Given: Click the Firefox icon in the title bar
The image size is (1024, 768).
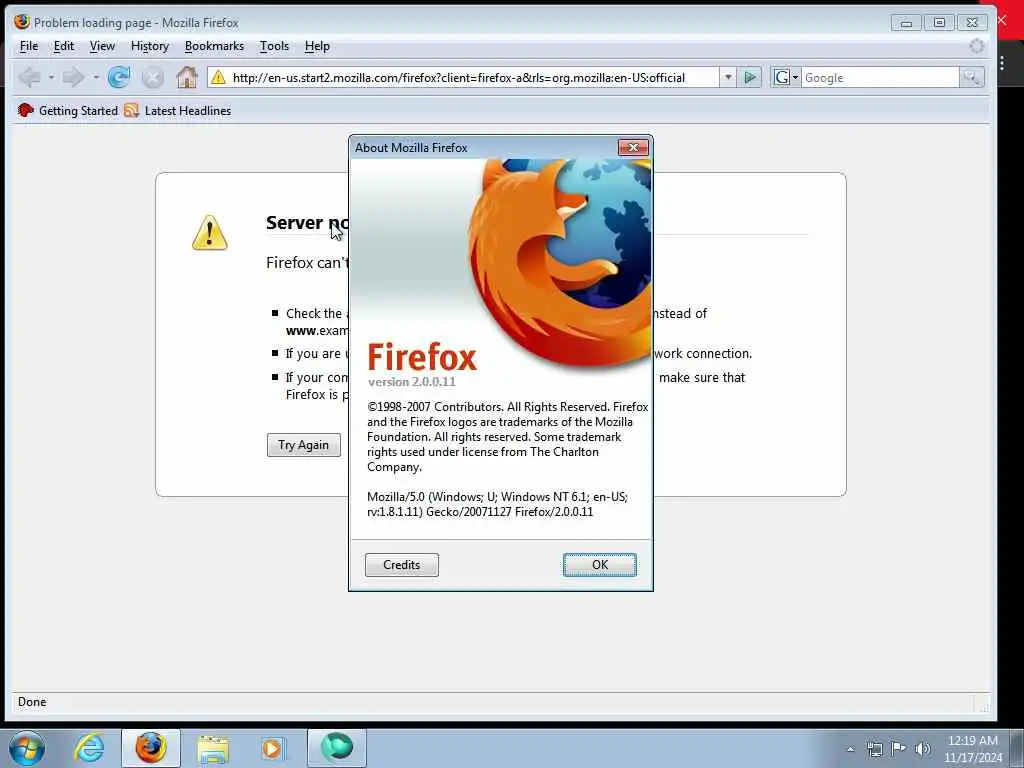Looking at the screenshot, I should click(x=22, y=22).
